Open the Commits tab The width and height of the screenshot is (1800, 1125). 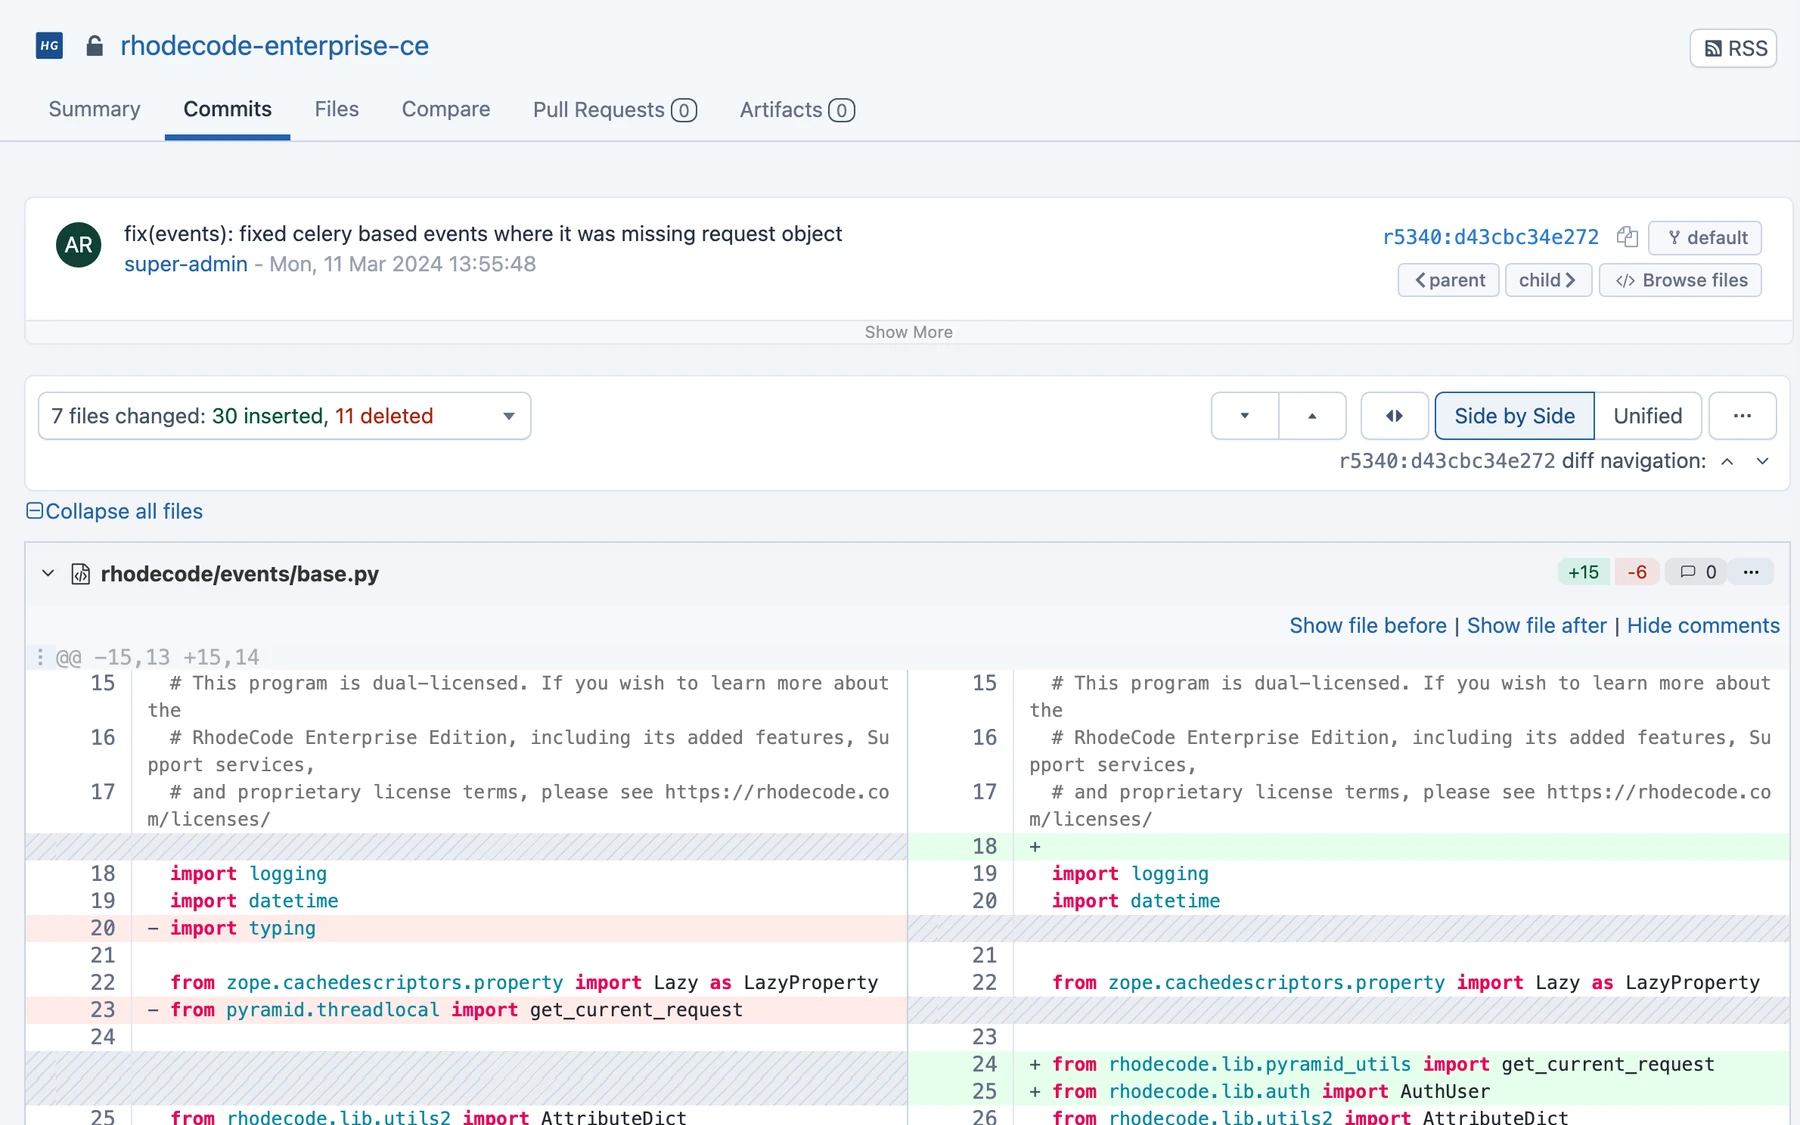coord(227,109)
